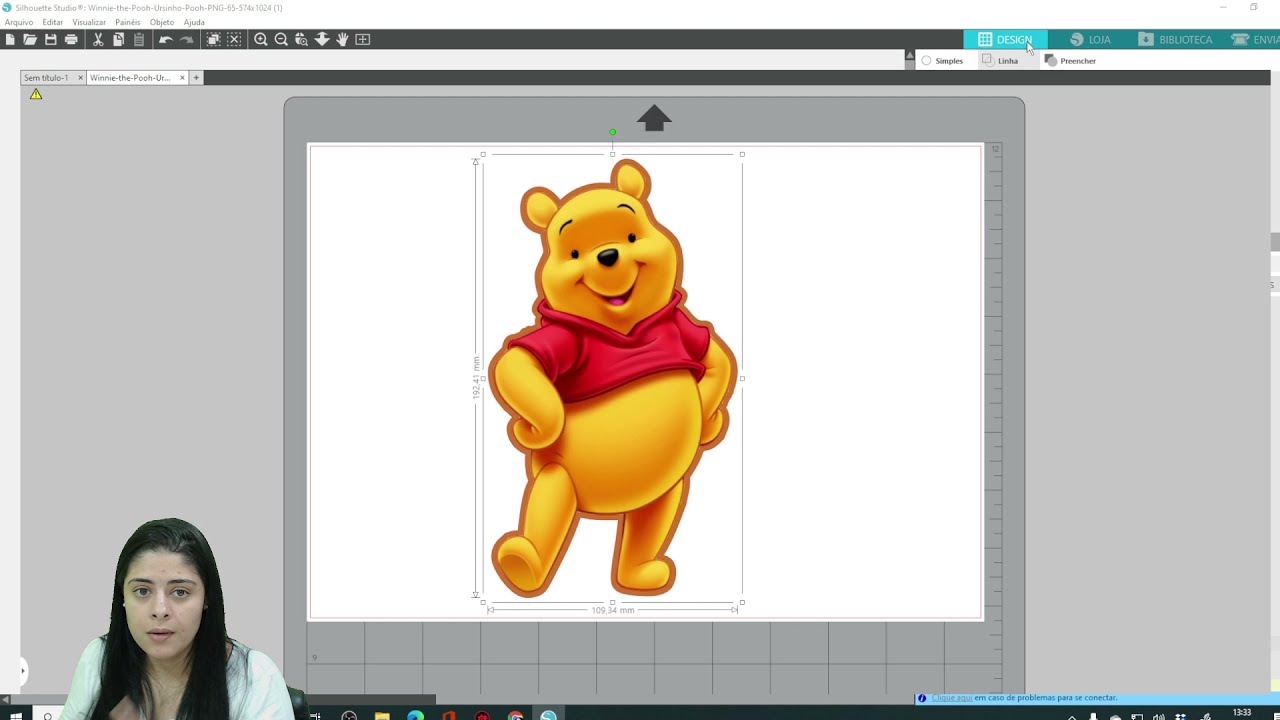1280x720 pixels.
Task: Open the BIBLIOTECA library tab
Action: coord(1175,39)
